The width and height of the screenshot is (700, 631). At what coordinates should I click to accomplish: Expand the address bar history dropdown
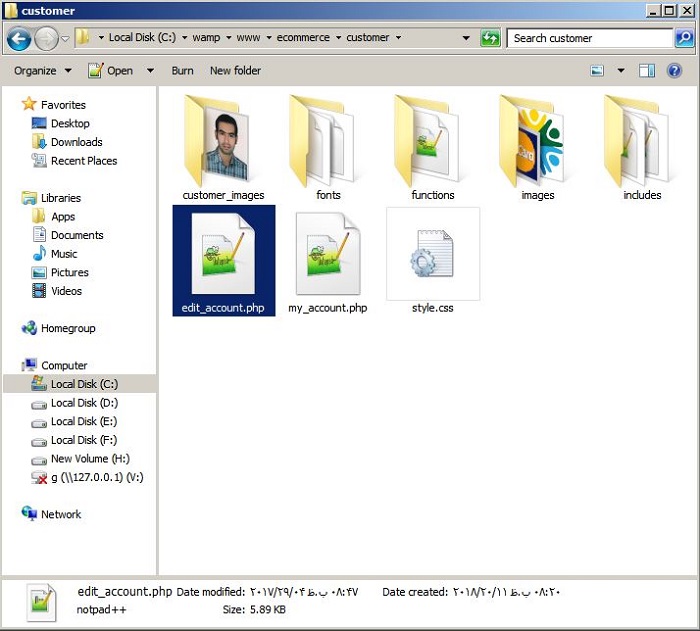(466, 38)
